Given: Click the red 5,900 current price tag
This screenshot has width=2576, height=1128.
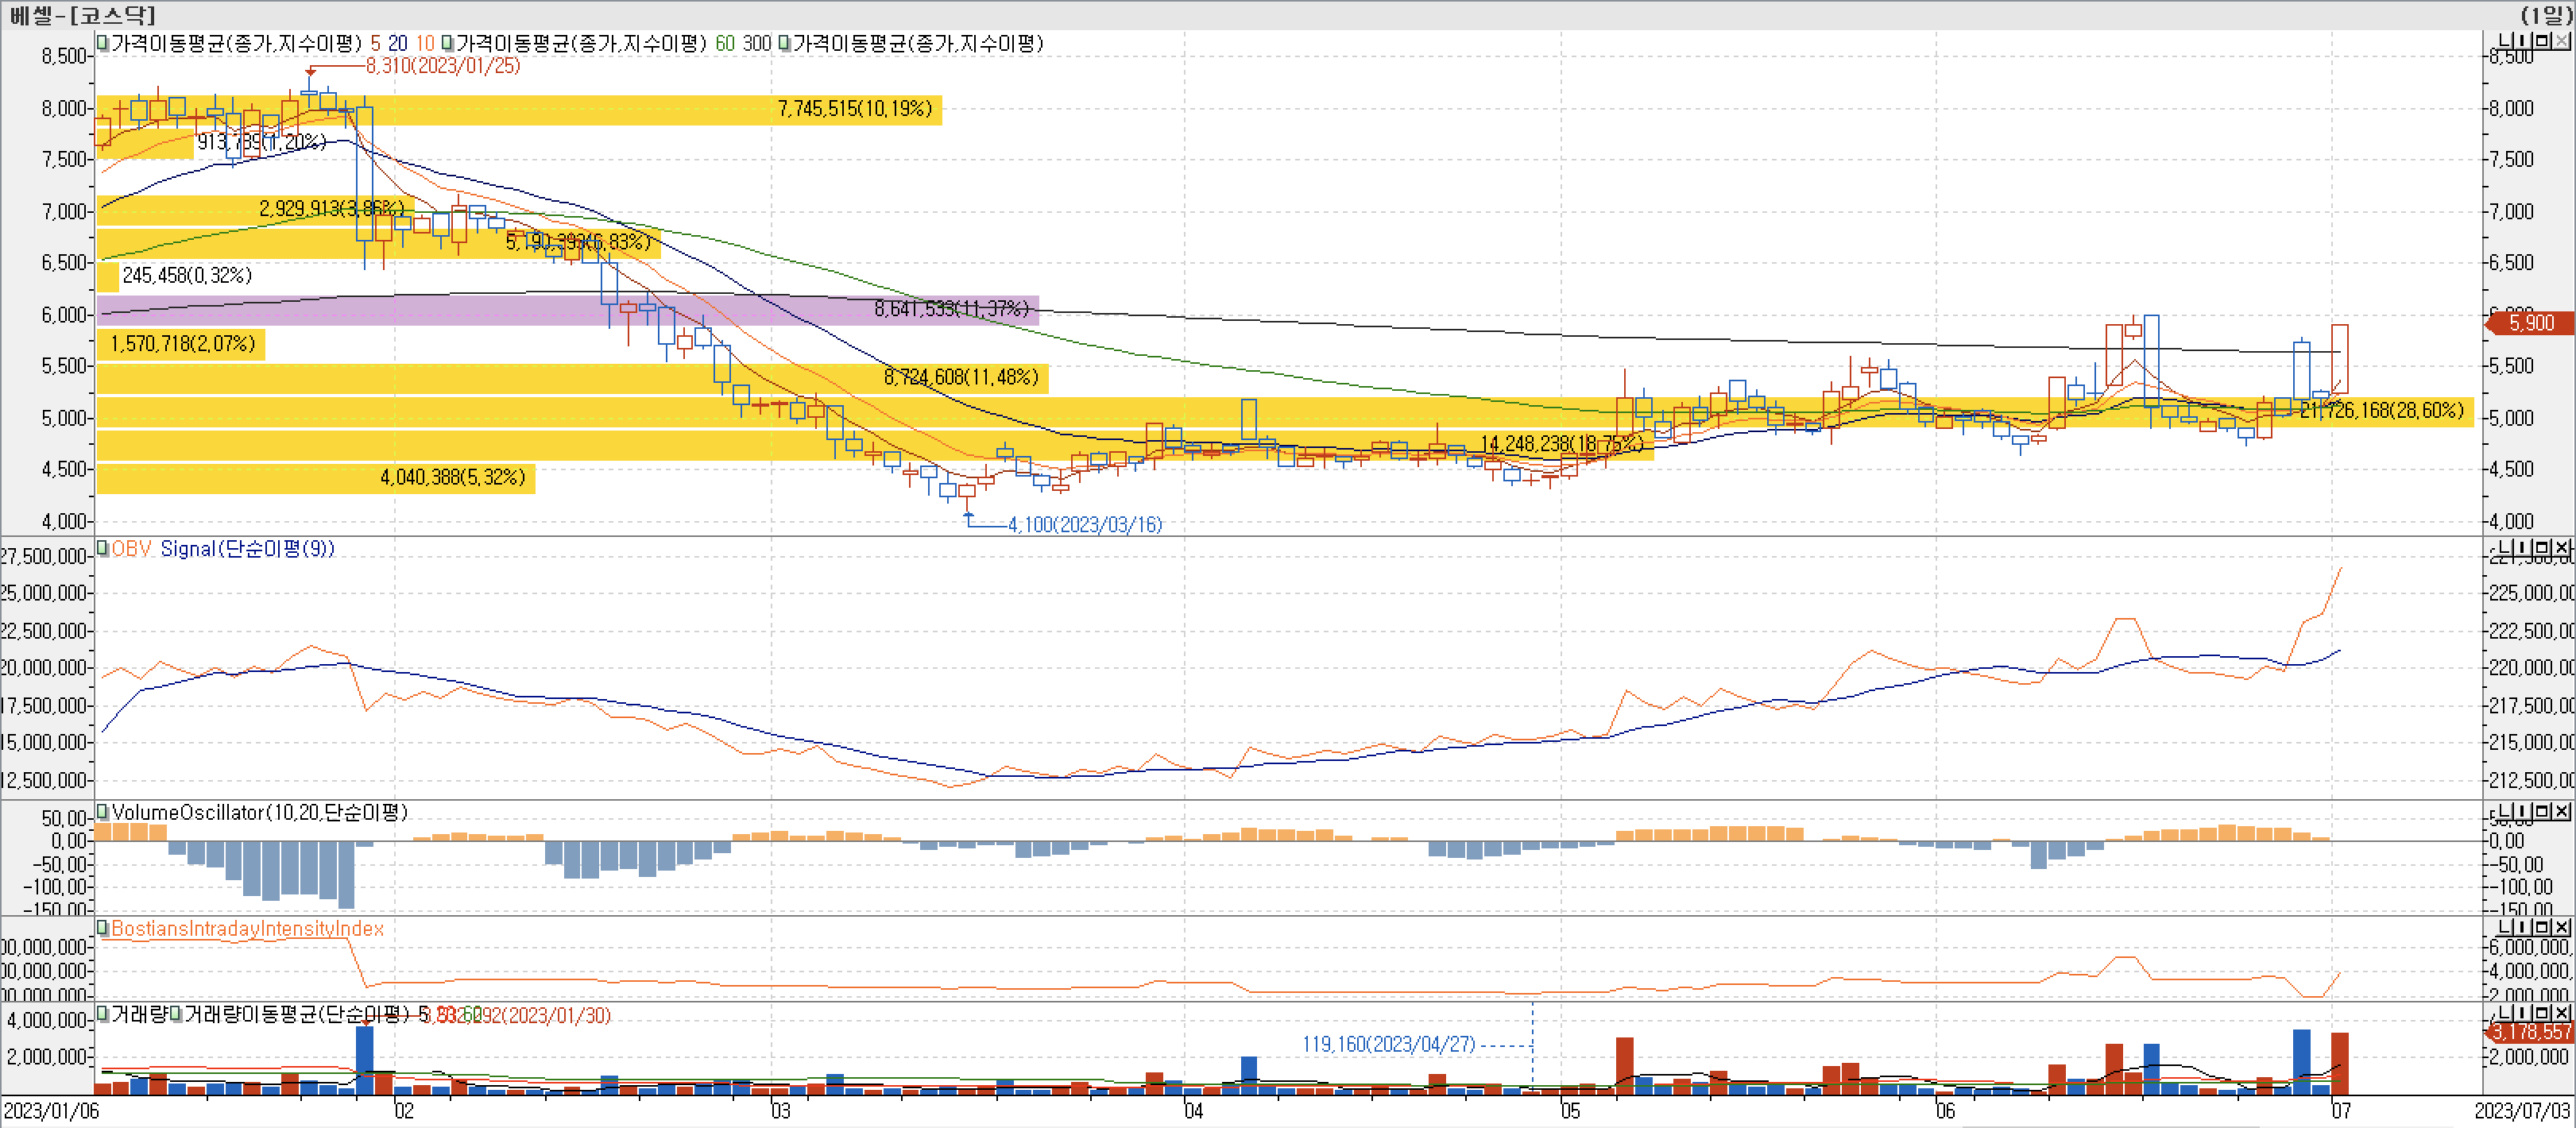Looking at the screenshot, I should pyautogui.click(x=2531, y=323).
